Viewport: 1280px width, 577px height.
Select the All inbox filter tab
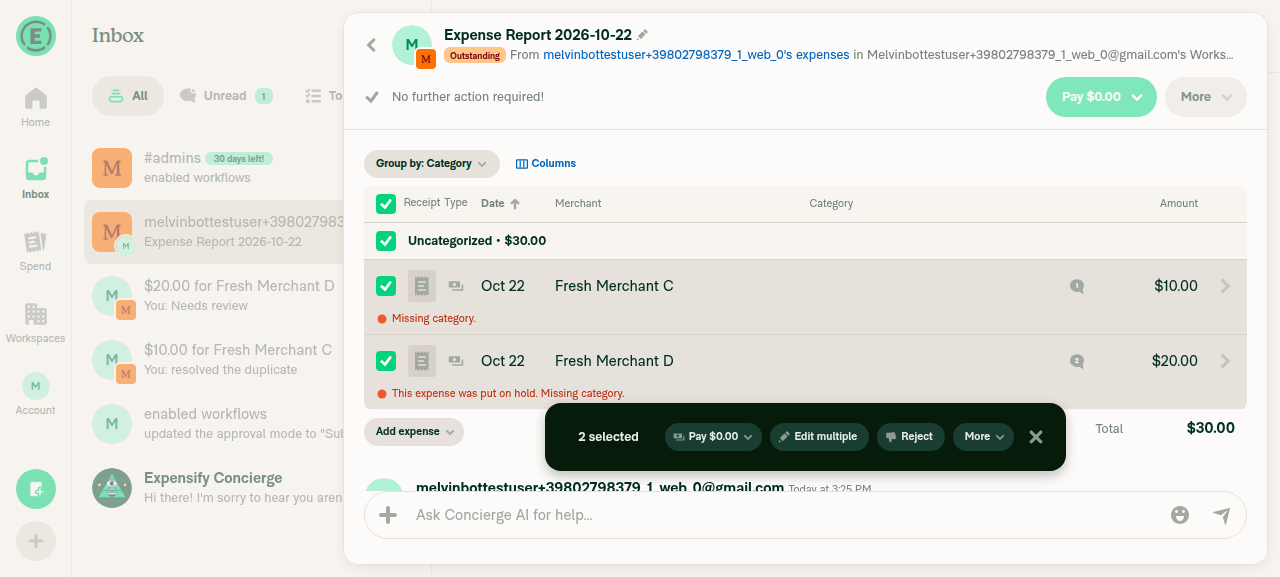click(128, 96)
